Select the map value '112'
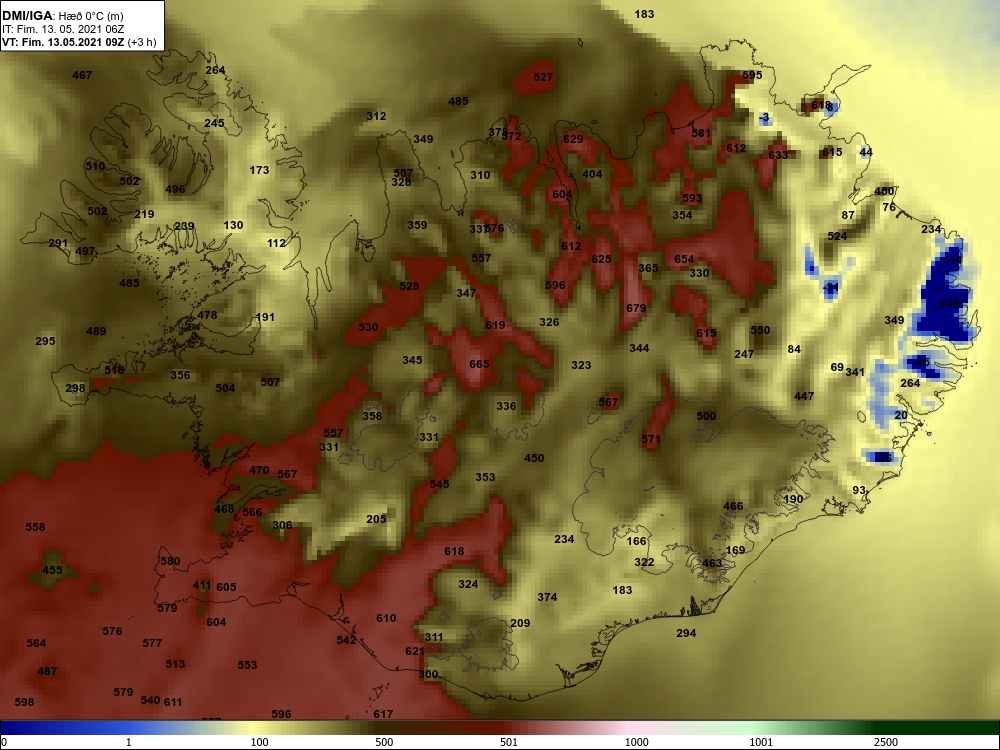Screen dimensions: 1000x750 point(276,243)
